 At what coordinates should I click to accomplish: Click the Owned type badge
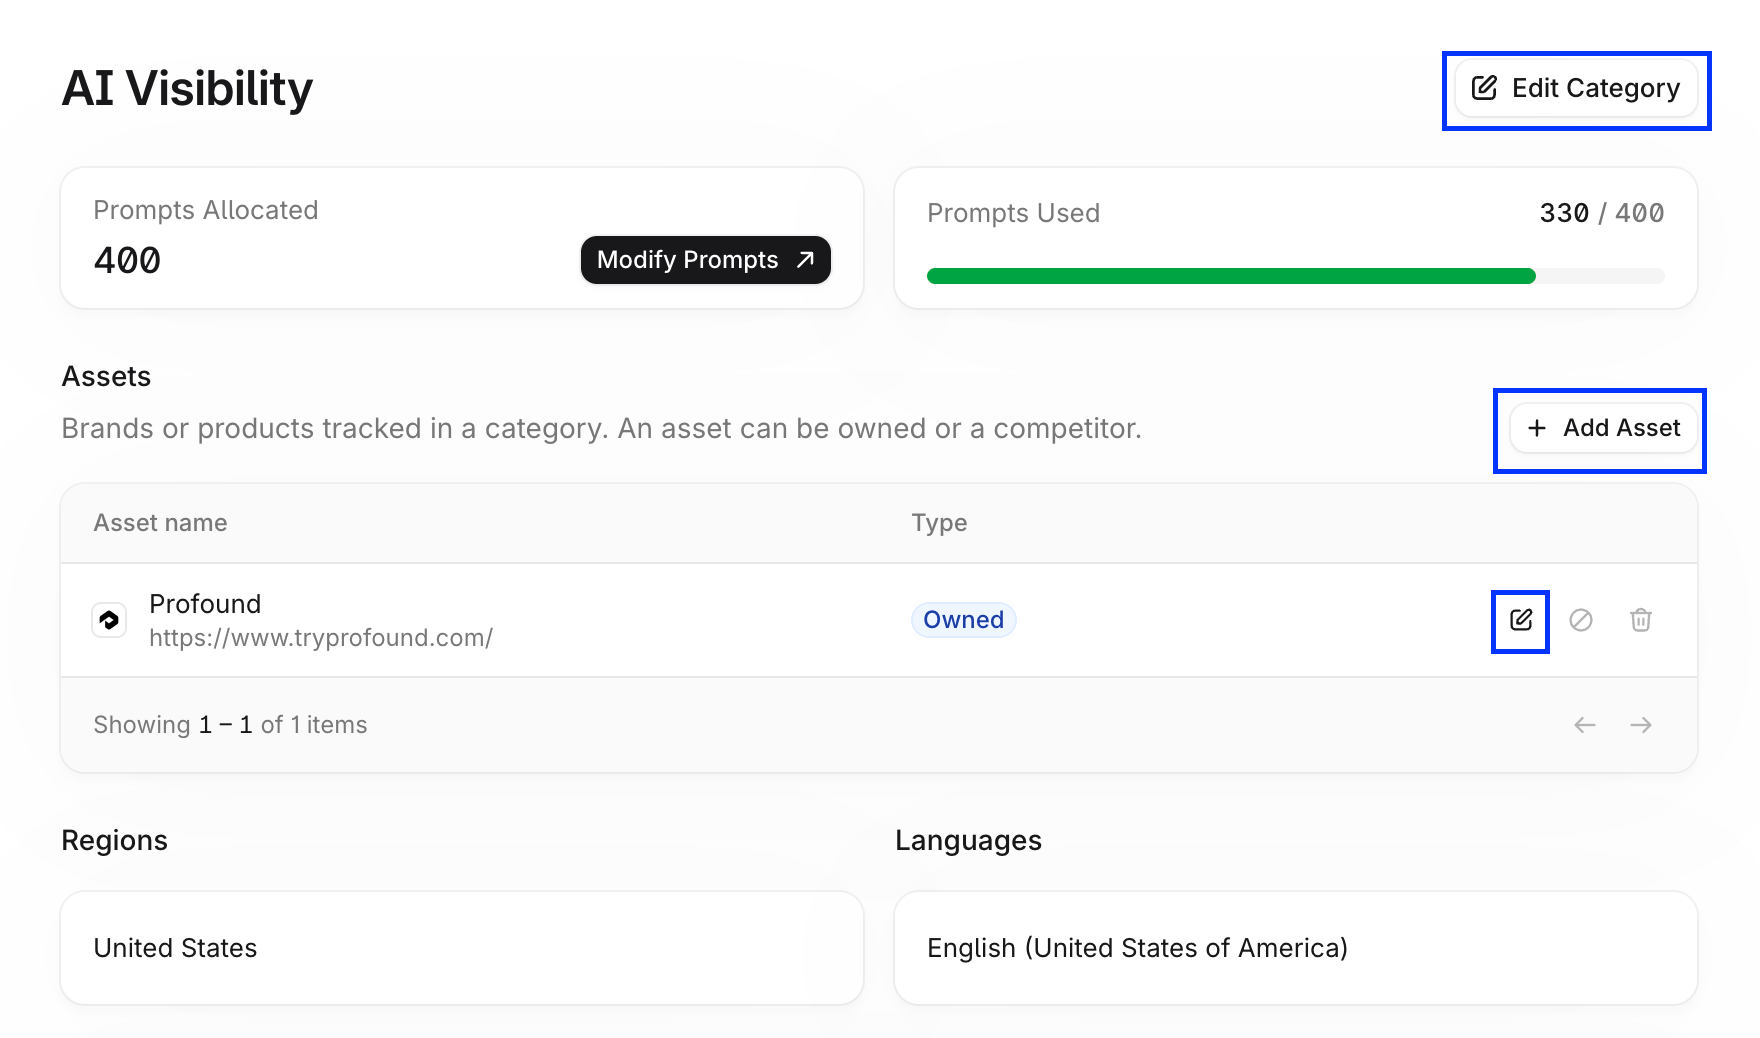click(x=964, y=620)
